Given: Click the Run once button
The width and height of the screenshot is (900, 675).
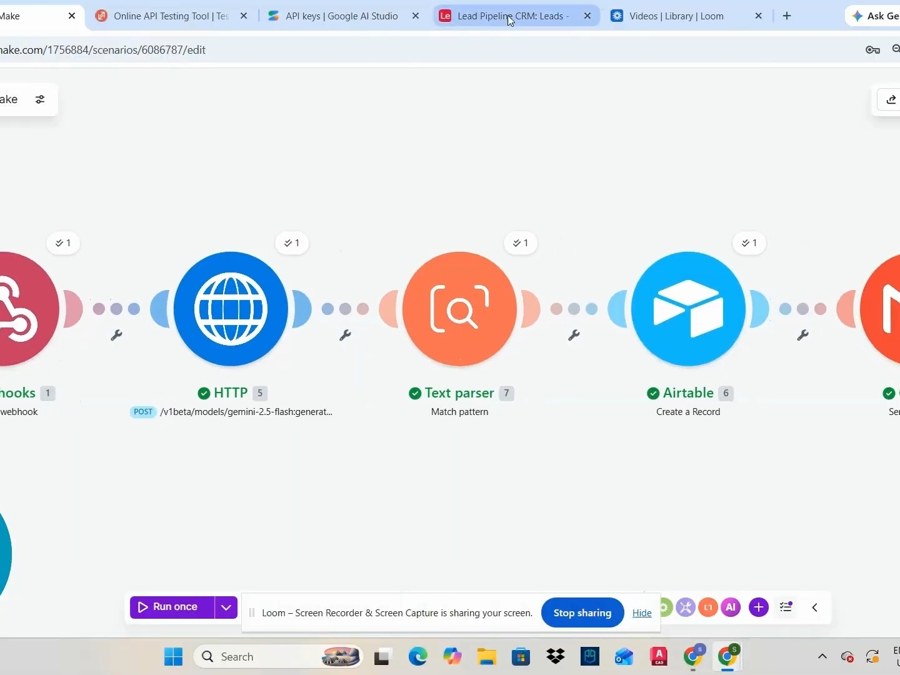Looking at the screenshot, I should (x=172, y=607).
